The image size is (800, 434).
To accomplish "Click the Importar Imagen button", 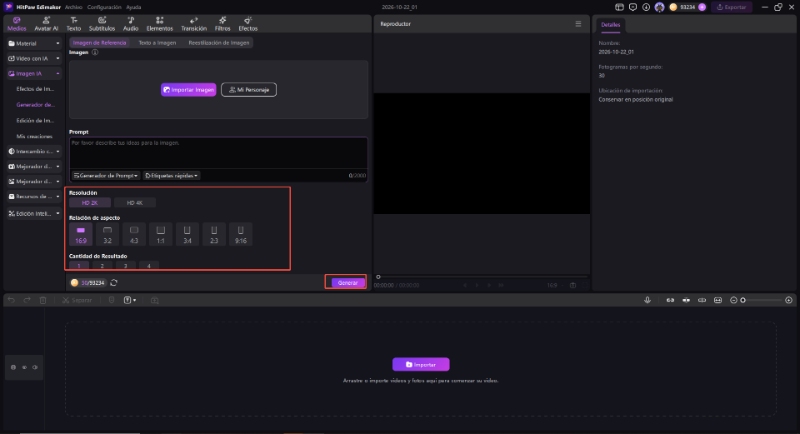I will [x=188, y=90].
